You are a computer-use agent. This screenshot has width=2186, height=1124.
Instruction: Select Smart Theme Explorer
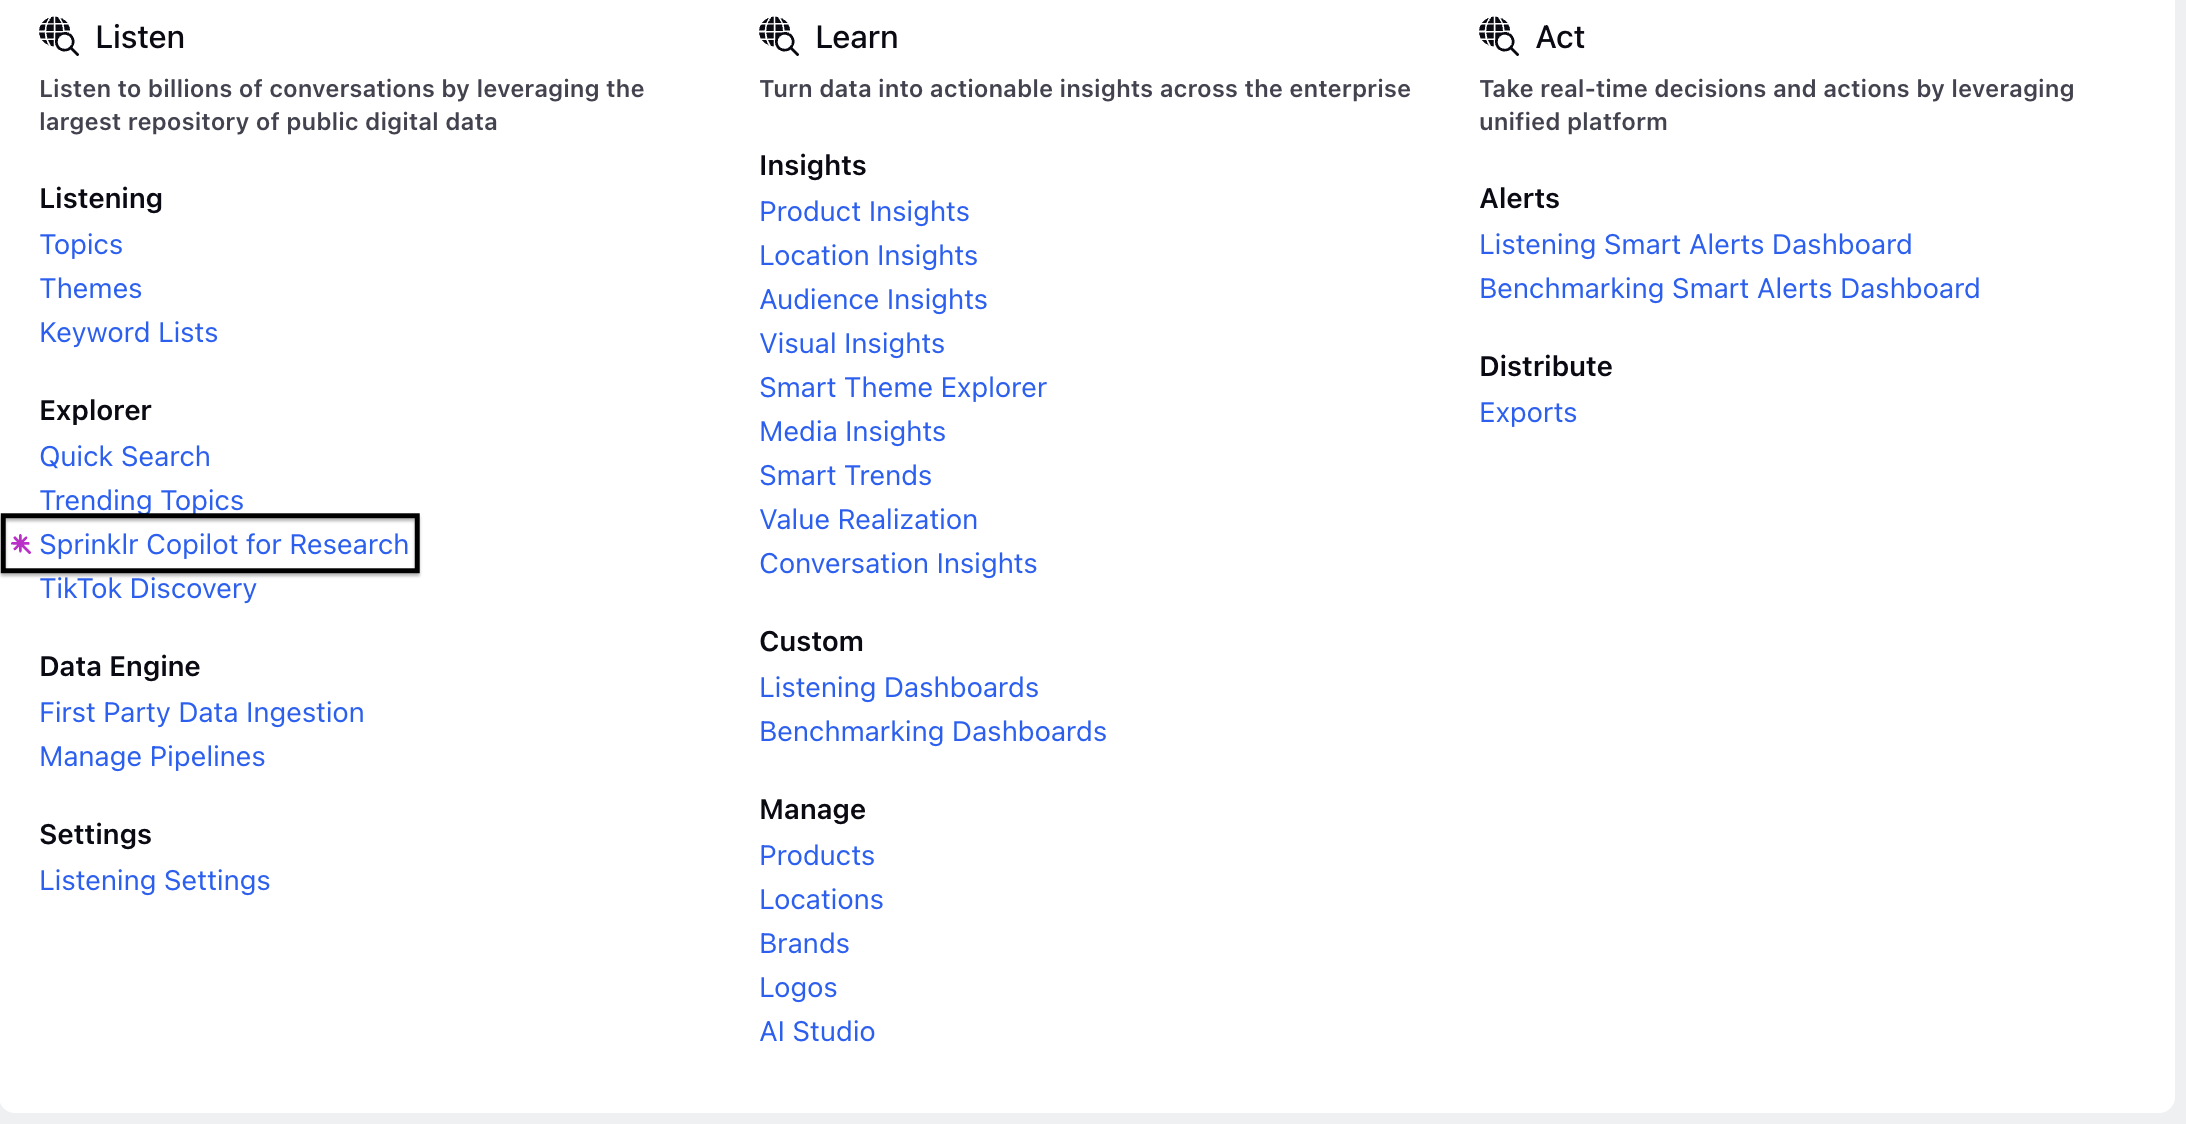tap(903, 387)
